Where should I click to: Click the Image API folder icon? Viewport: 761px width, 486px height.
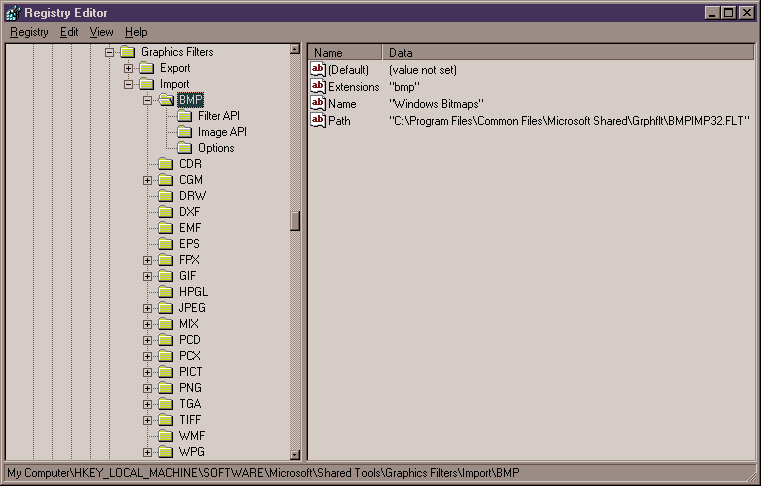tap(184, 132)
